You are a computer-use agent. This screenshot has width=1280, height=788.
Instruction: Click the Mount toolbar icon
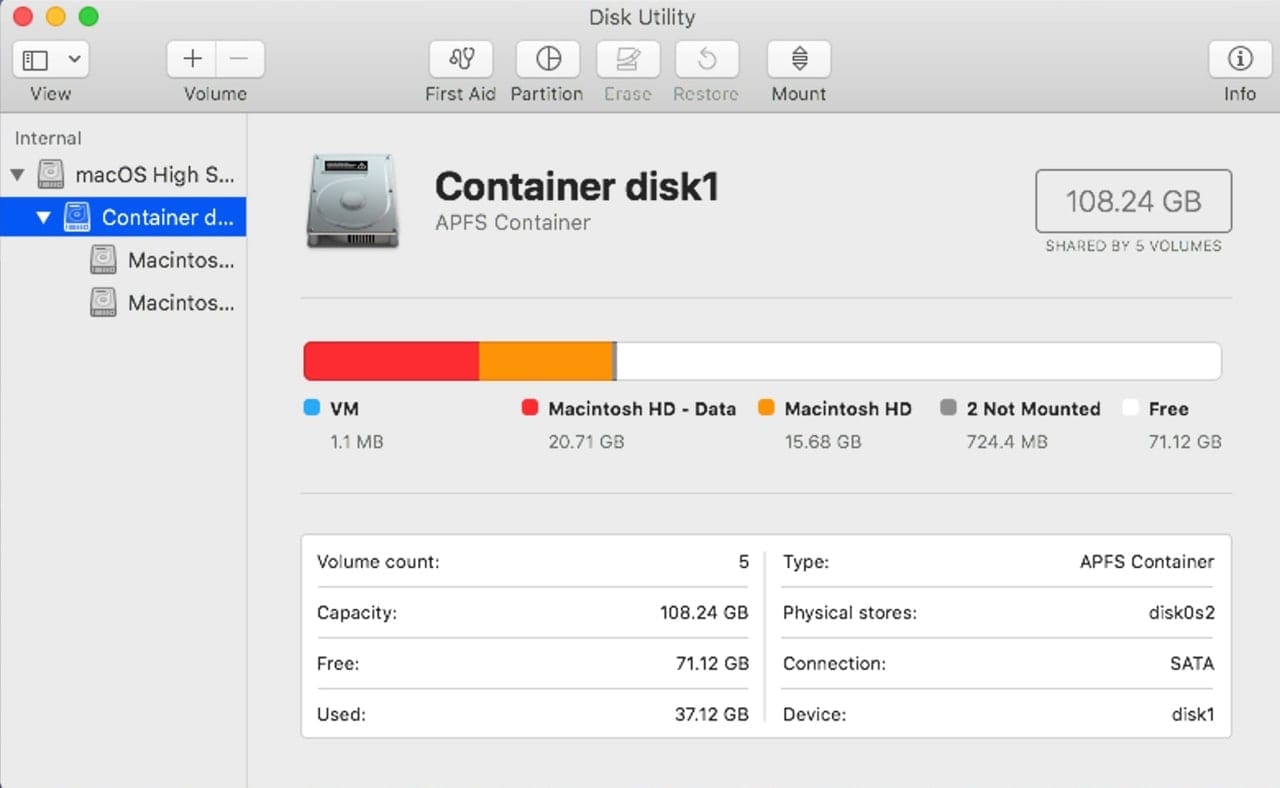coord(798,60)
